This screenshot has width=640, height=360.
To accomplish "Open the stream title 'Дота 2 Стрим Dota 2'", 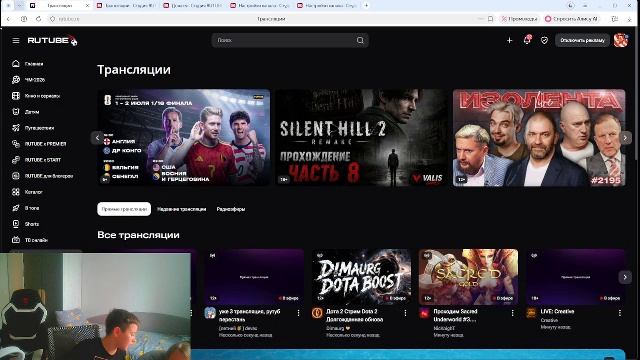I will point(354,315).
